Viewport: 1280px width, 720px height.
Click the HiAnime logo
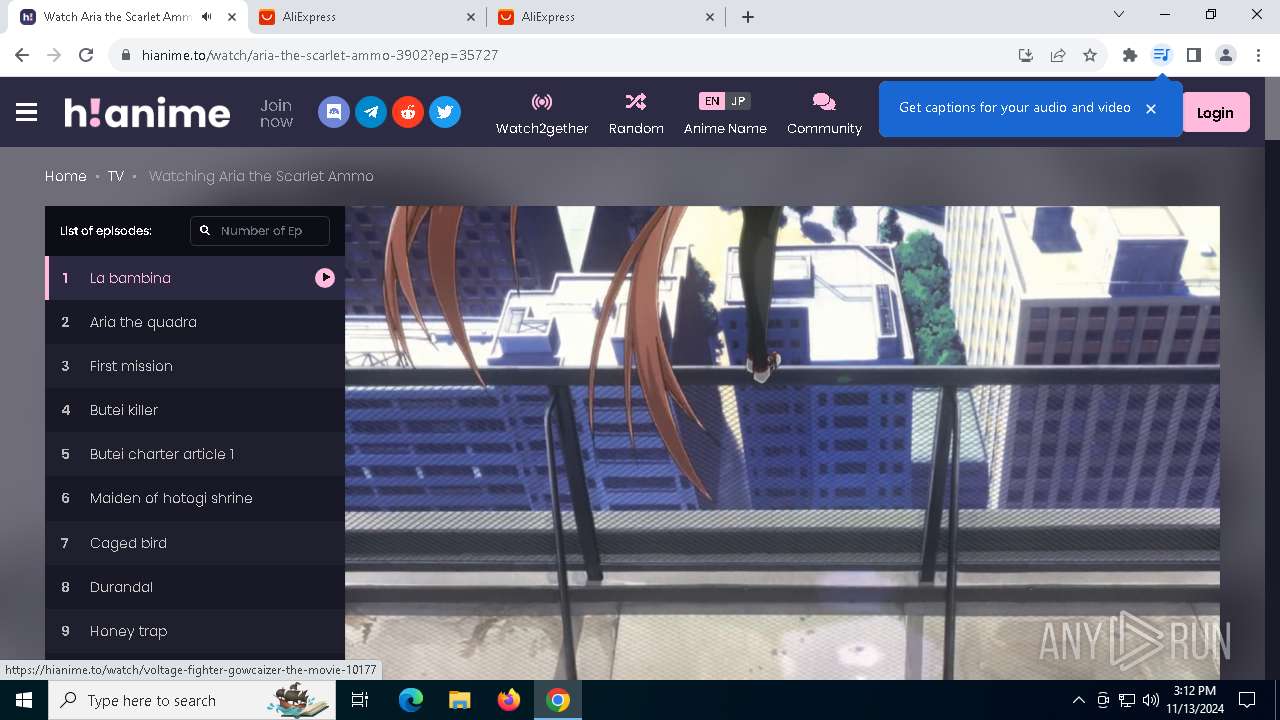(x=147, y=112)
